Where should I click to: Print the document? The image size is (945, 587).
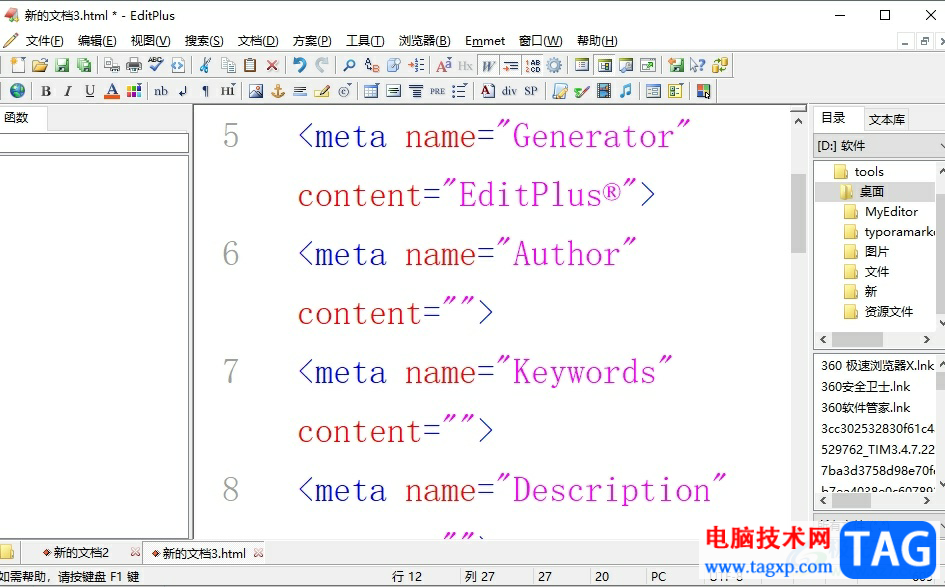tap(134, 65)
